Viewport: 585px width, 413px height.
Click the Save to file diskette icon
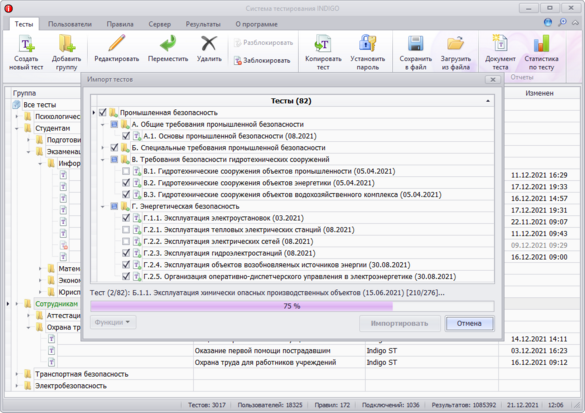pos(416,44)
